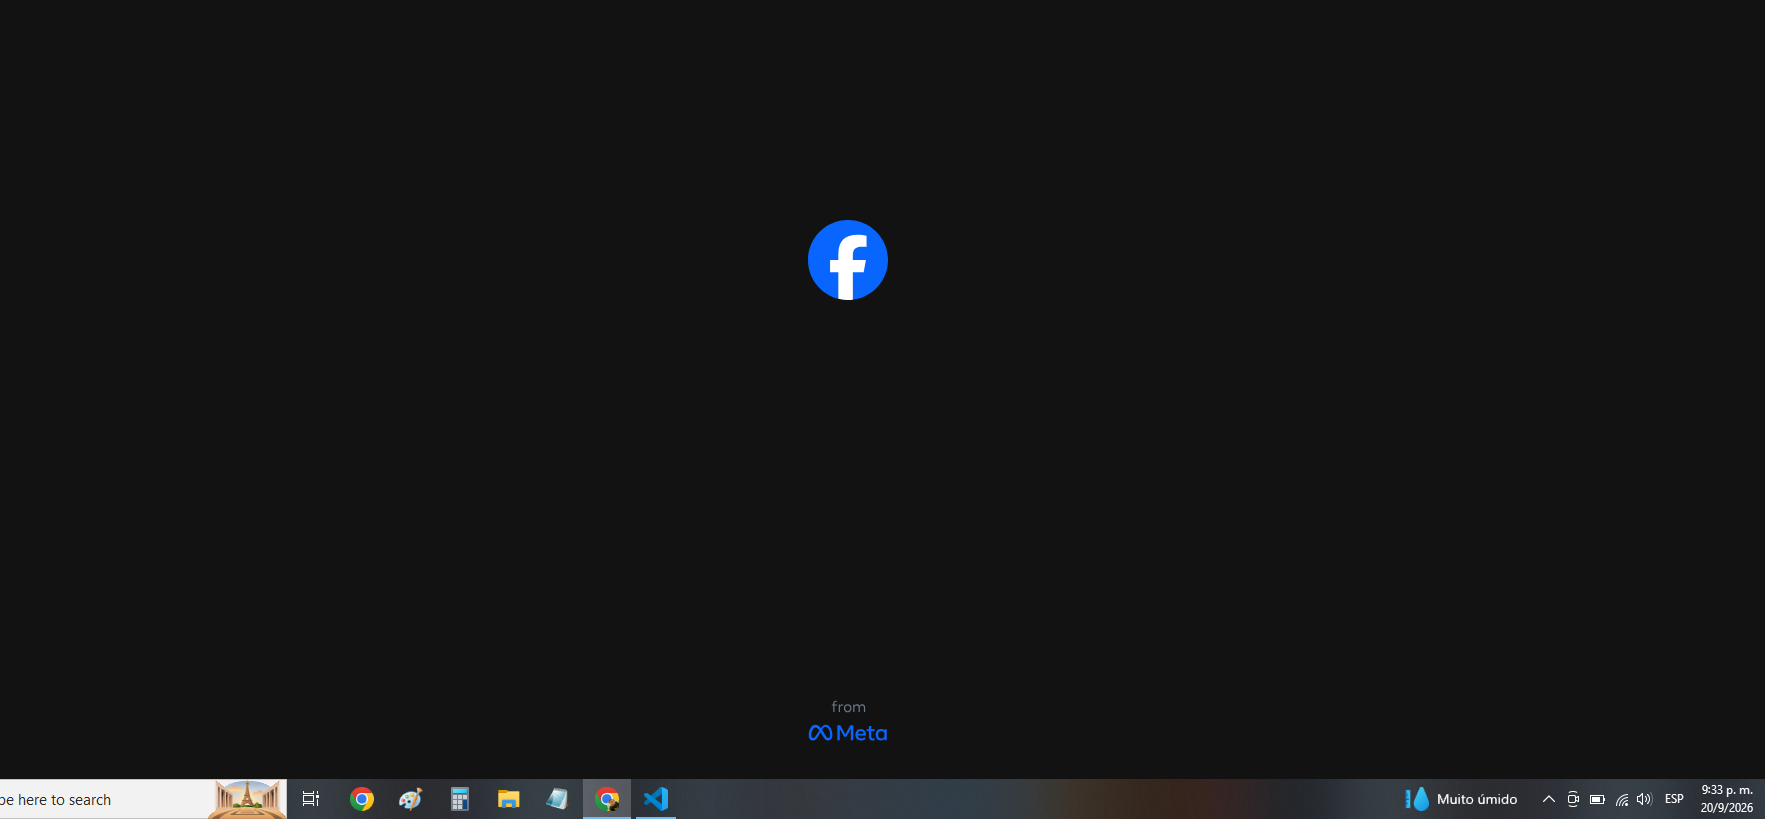Open the Muito úmido weather widget
Screen dimensions: 1765x819
1461,799
